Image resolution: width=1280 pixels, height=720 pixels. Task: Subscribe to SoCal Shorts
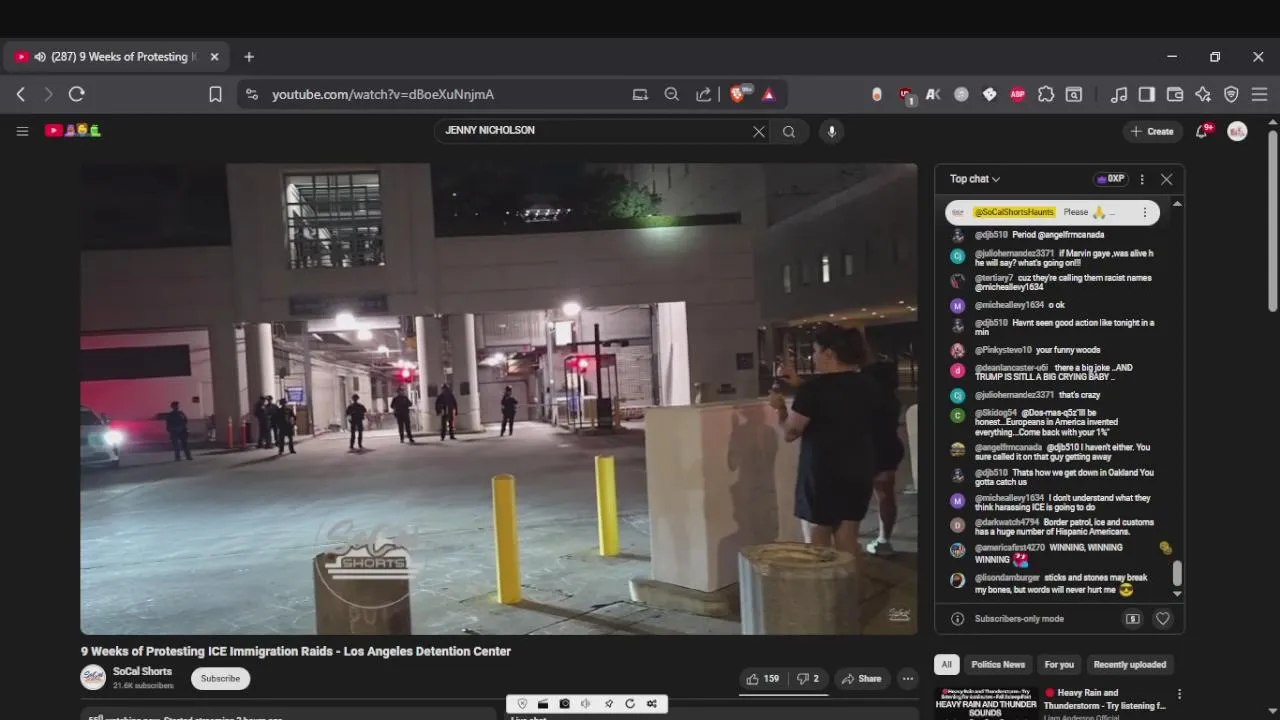pyautogui.click(x=220, y=678)
